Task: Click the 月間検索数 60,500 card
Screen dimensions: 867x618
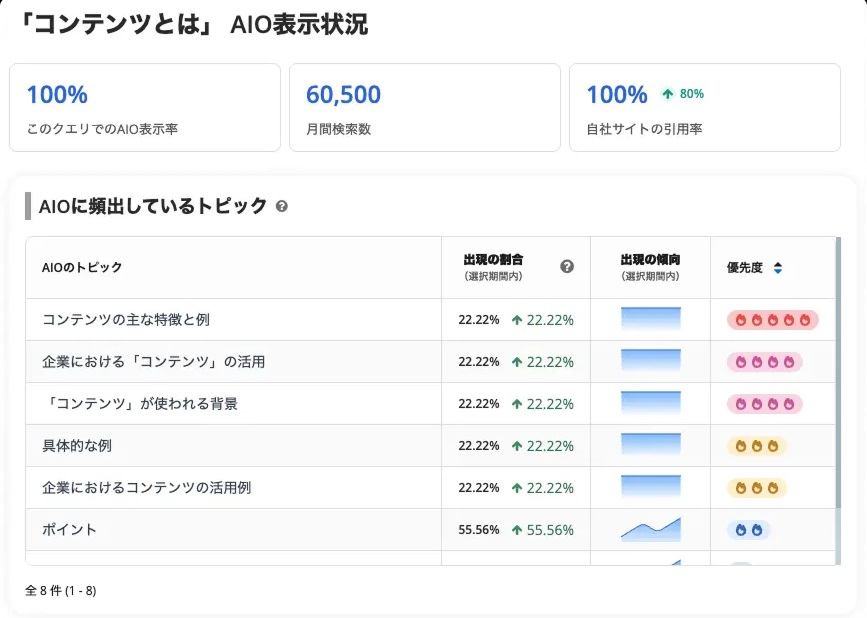Action: [x=424, y=108]
